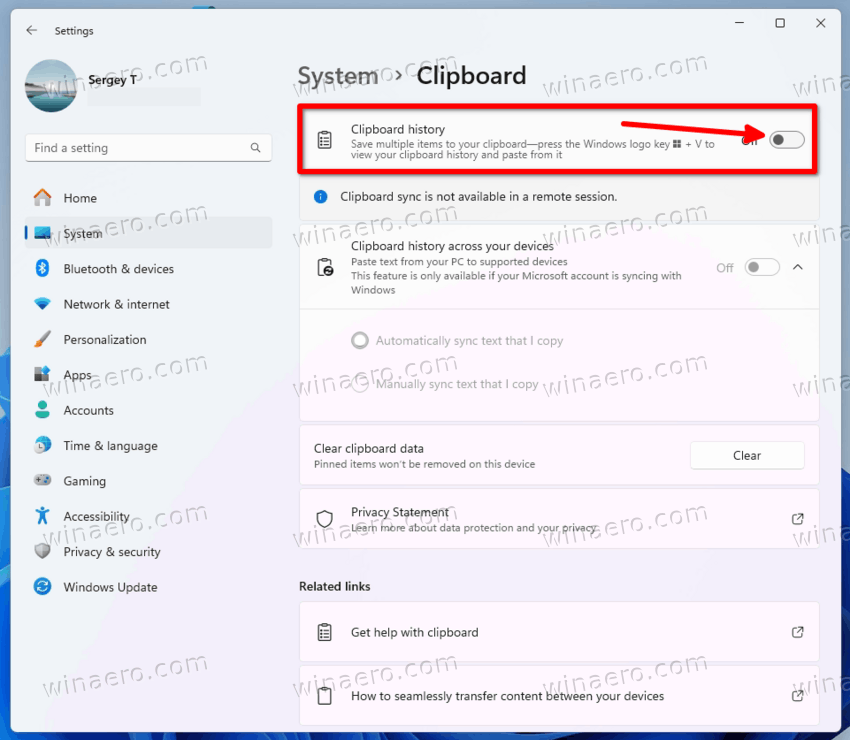Open How to seamlessly transfer content link

pyautogui.click(x=558, y=696)
